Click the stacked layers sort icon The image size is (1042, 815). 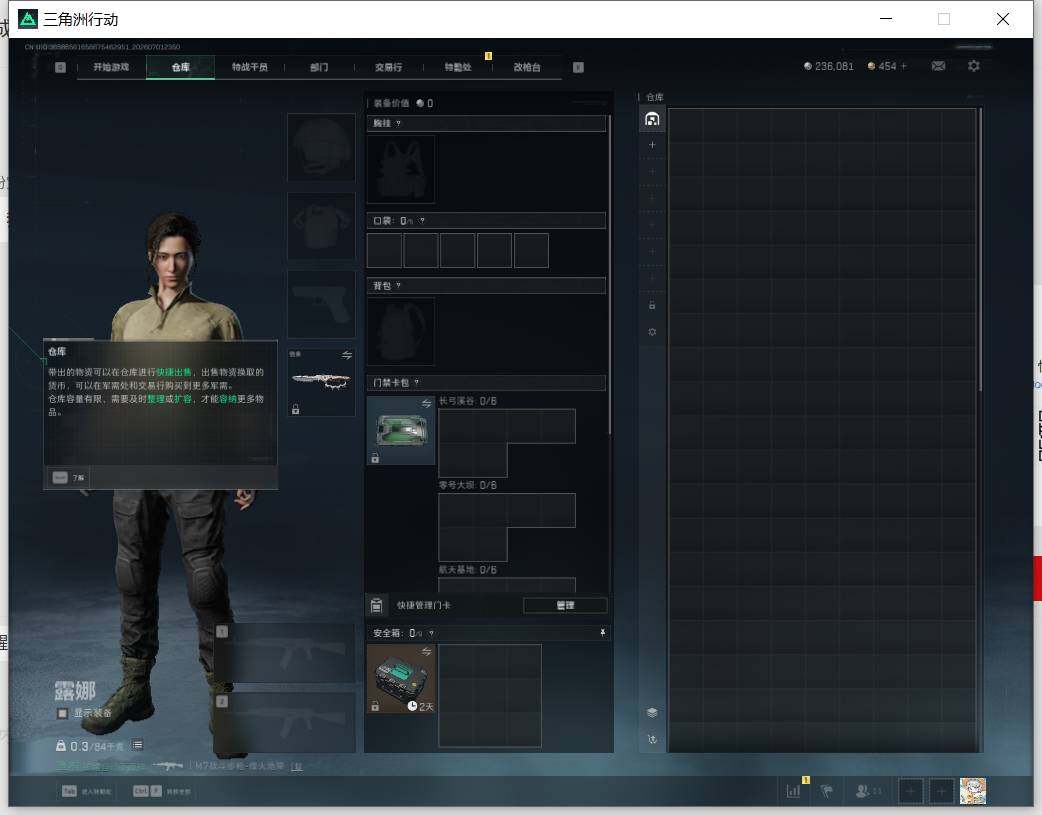point(652,713)
